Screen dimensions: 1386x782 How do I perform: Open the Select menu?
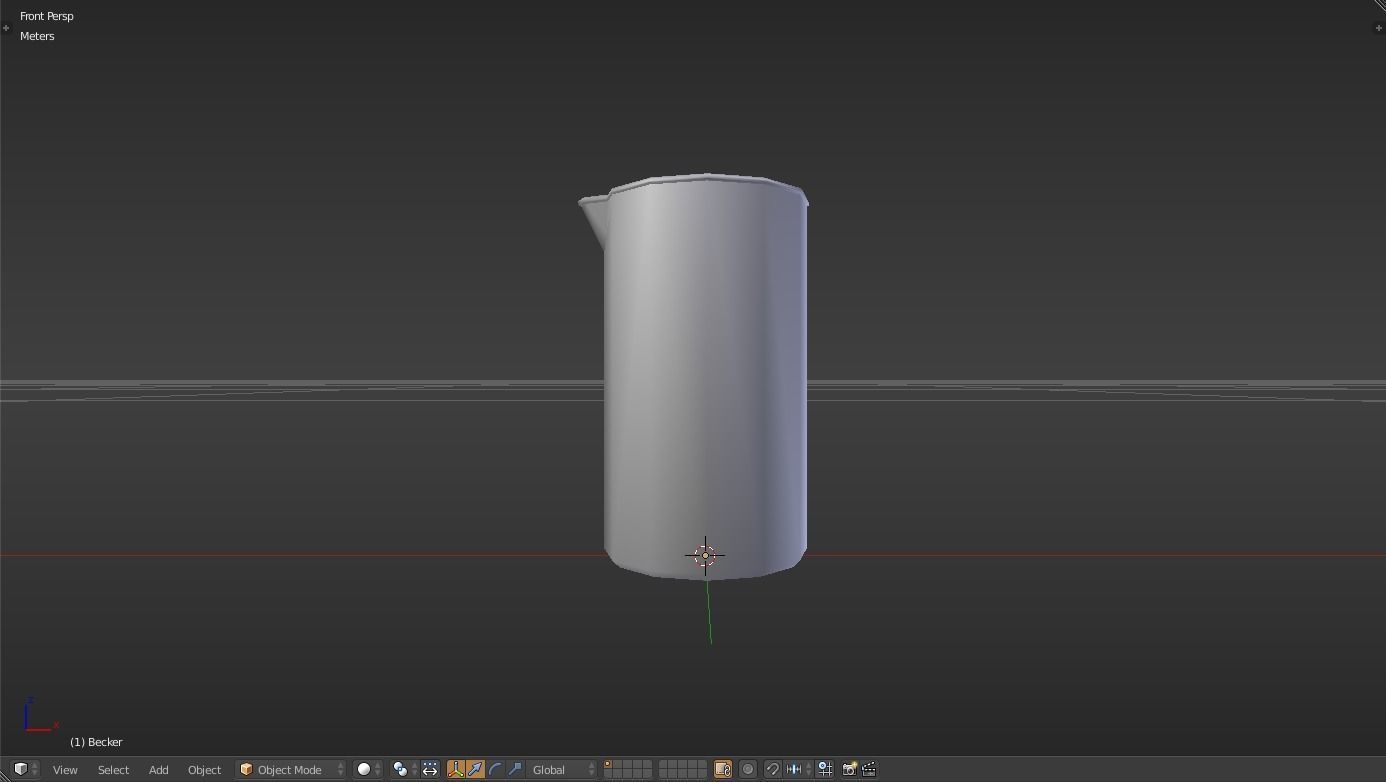click(113, 769)
